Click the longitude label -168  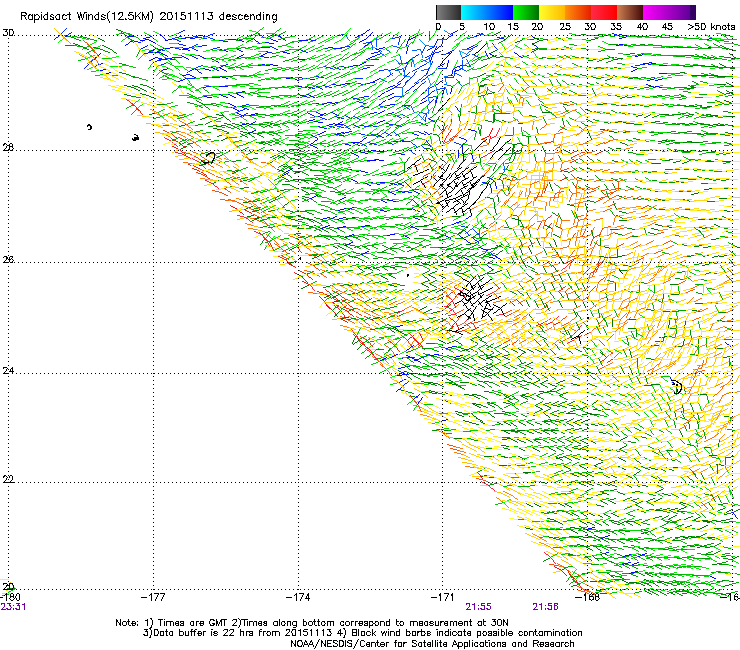tap(588, 597)
